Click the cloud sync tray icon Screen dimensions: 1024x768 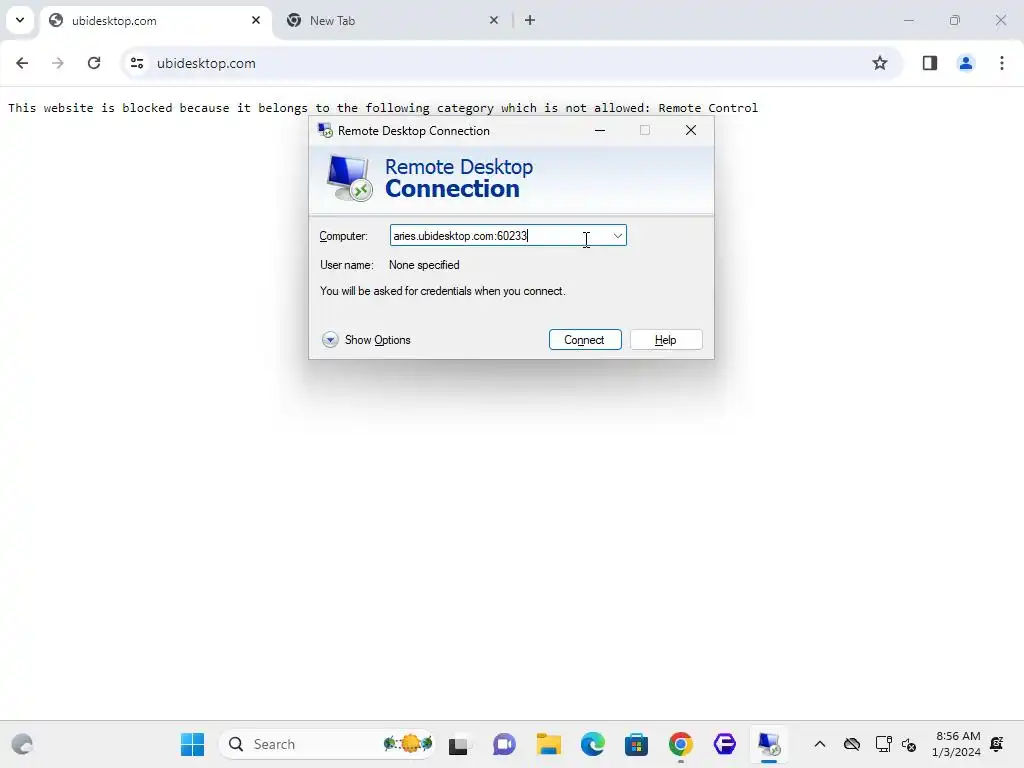tap(852, 744)
